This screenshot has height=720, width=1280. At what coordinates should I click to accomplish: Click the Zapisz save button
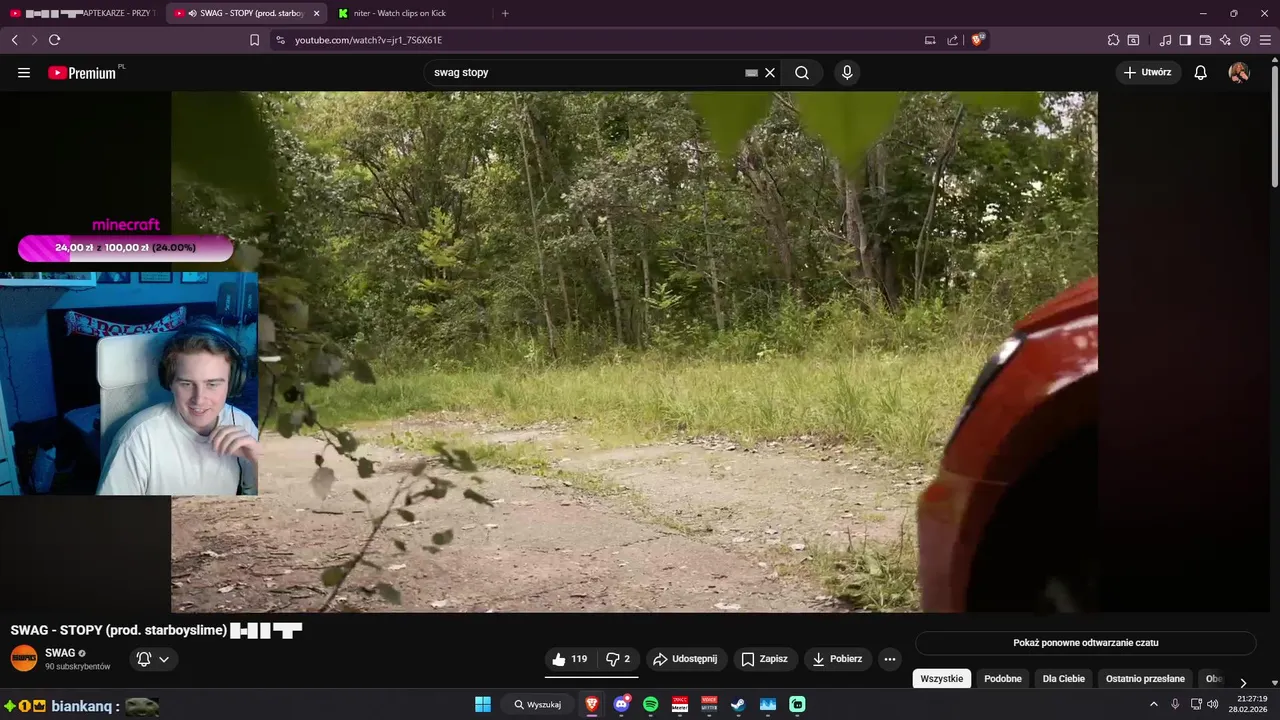[x=764, y=659]
